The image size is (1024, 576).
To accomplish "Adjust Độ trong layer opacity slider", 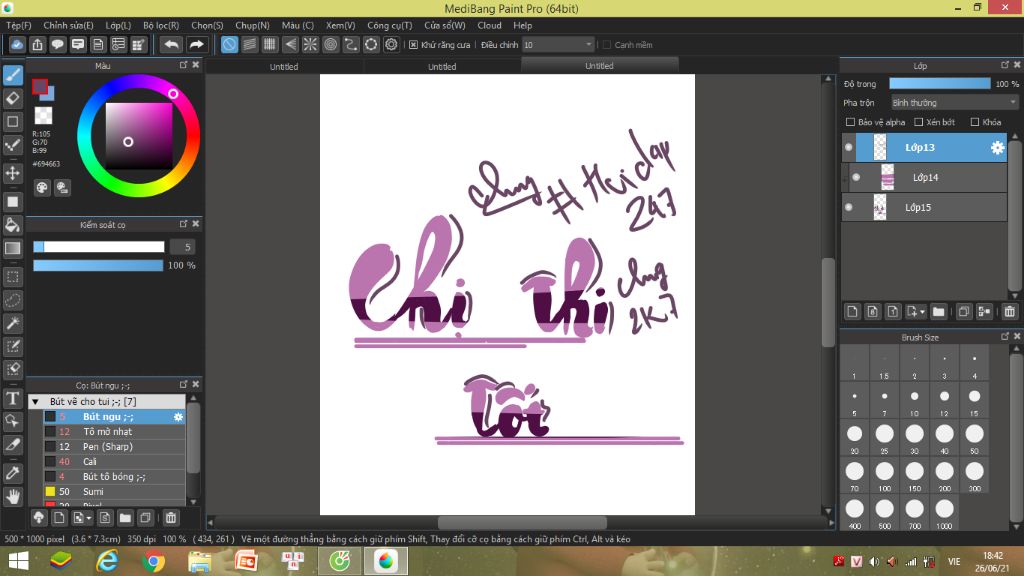I will [940, 84].
